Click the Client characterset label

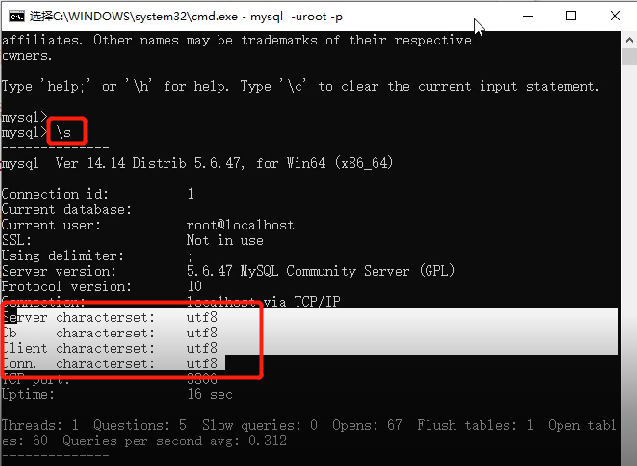pyautogui.click(x=78, y=349)
